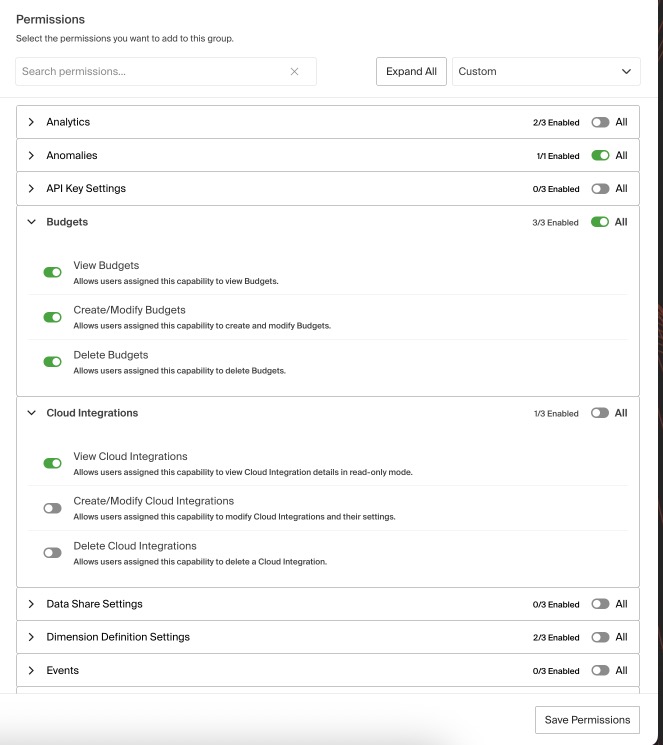The width and height of the screenshot is (663, 745).
Task: Collapse the Budgets section chevron
Action: [31, 222]
